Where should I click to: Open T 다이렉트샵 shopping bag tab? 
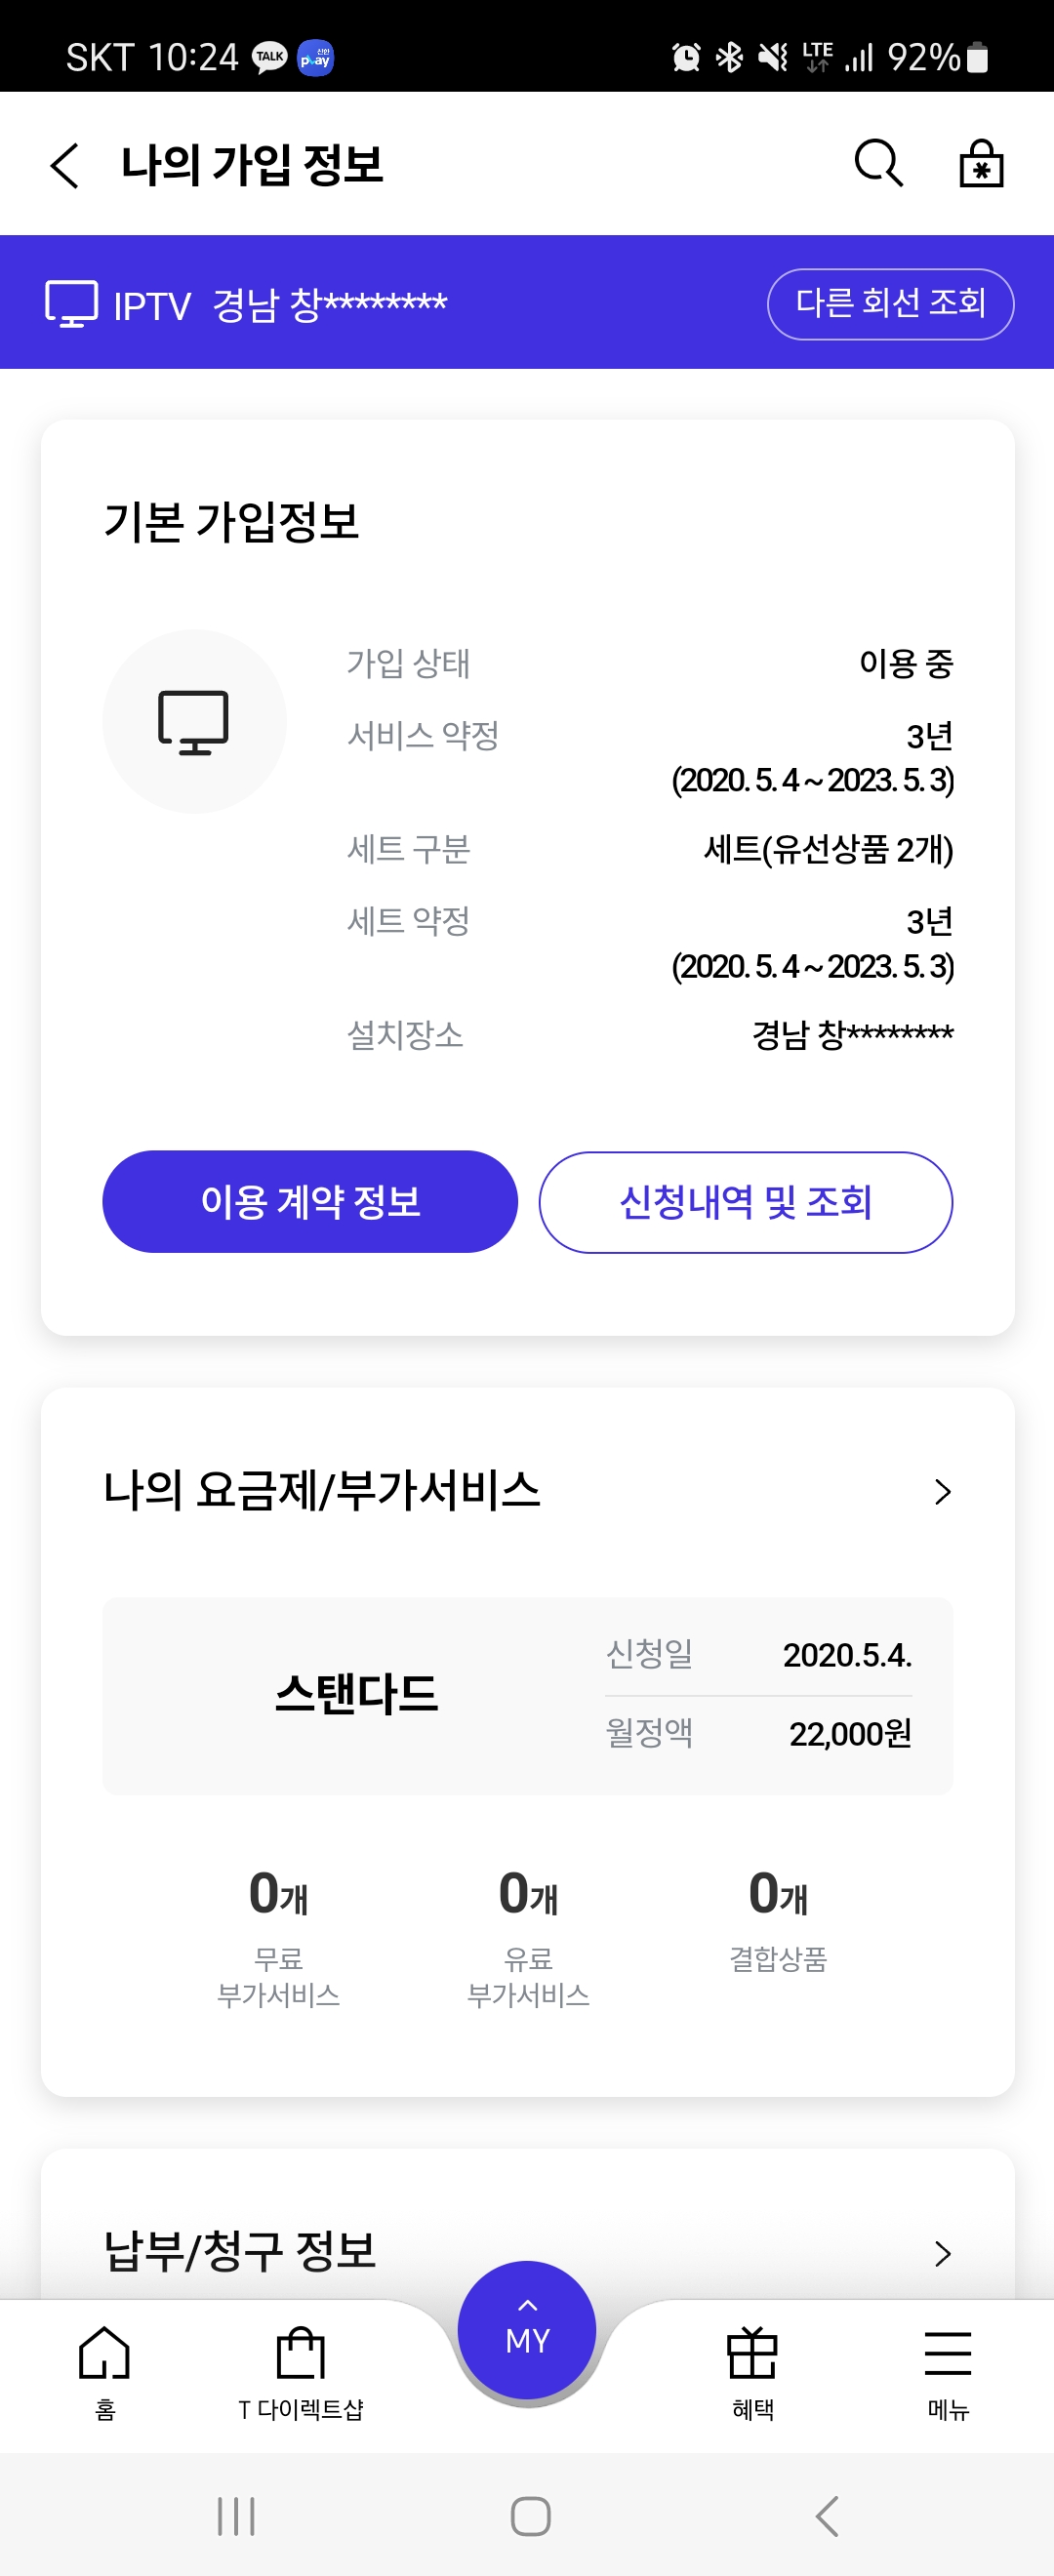pyautogui.click(x=301, y=2373)
